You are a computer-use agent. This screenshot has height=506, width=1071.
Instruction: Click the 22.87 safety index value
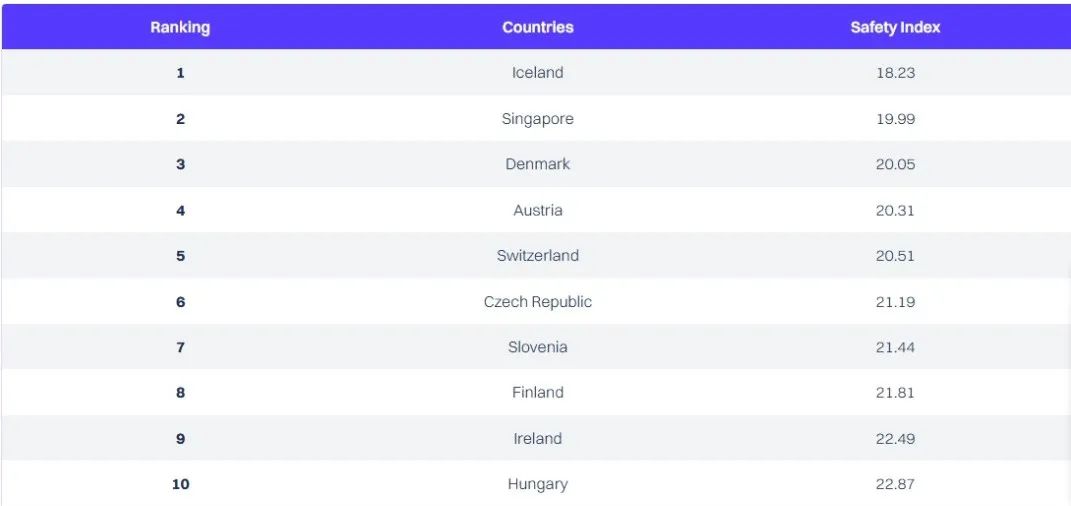click(x=895, y=484)
